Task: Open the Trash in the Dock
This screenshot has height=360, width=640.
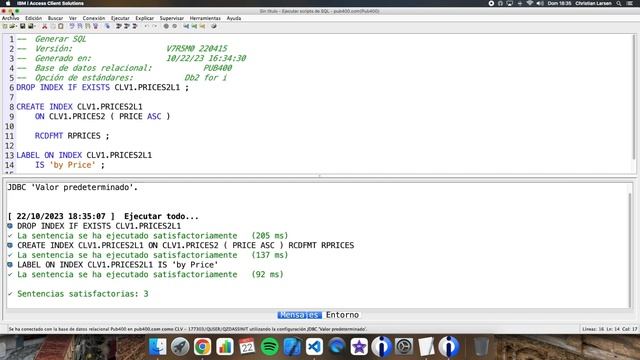Action: tap(481, 347)
